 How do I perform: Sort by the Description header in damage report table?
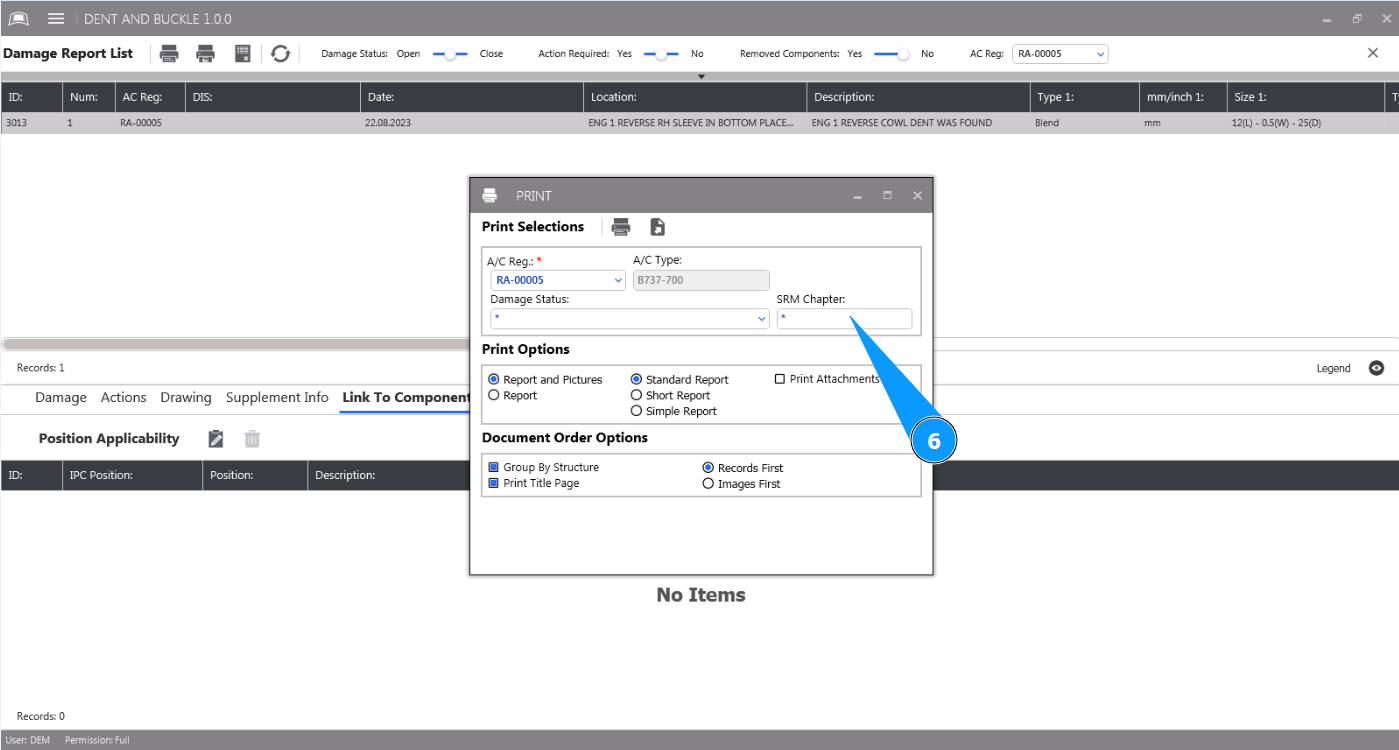tap(918, 97)
